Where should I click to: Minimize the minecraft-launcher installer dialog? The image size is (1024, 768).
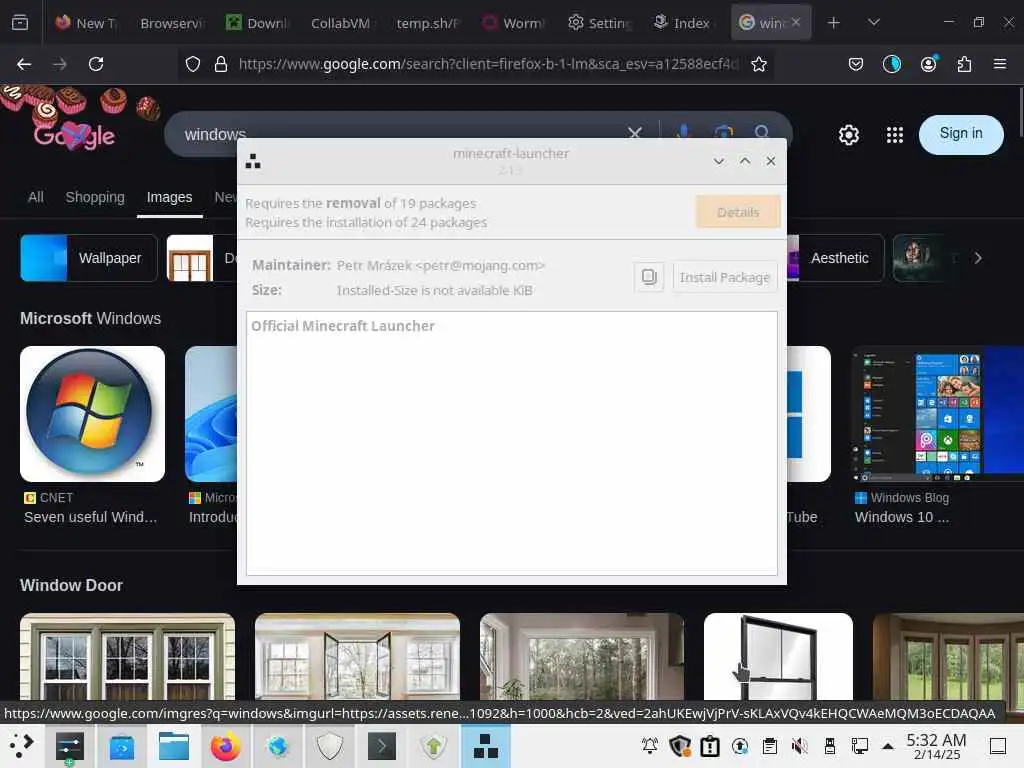(x=718, y=161)
